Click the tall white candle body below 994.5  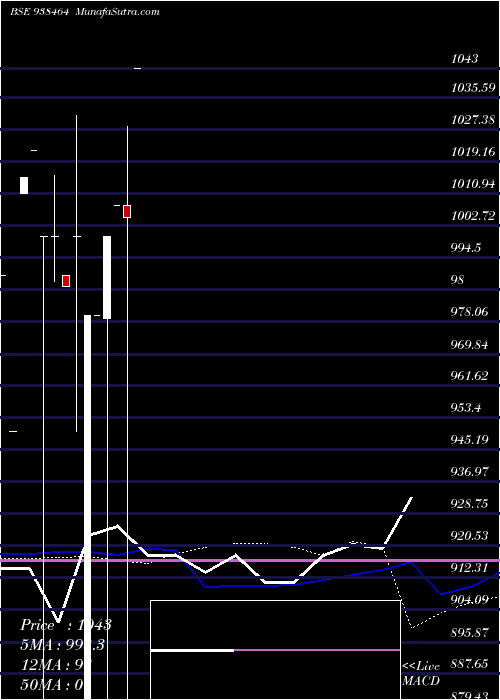pyautogui.click(x=107, y=277)
